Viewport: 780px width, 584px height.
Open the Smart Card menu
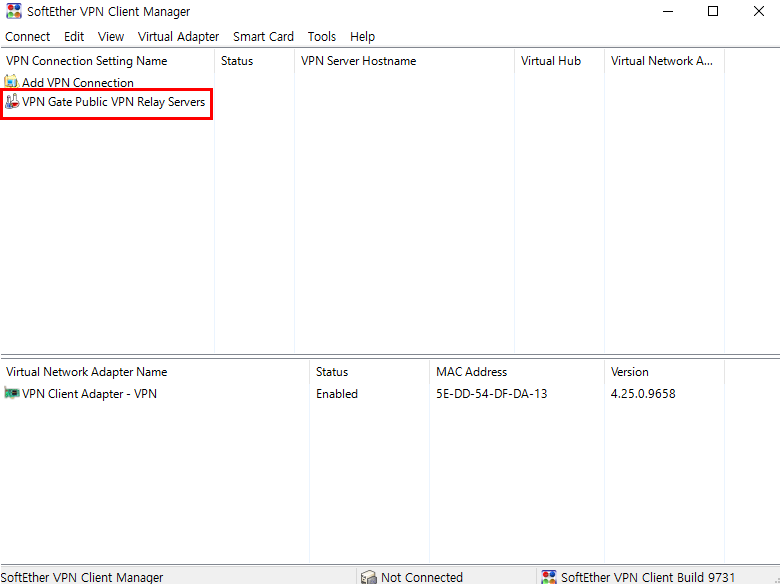pyautogui.click(x=263, y=37)
